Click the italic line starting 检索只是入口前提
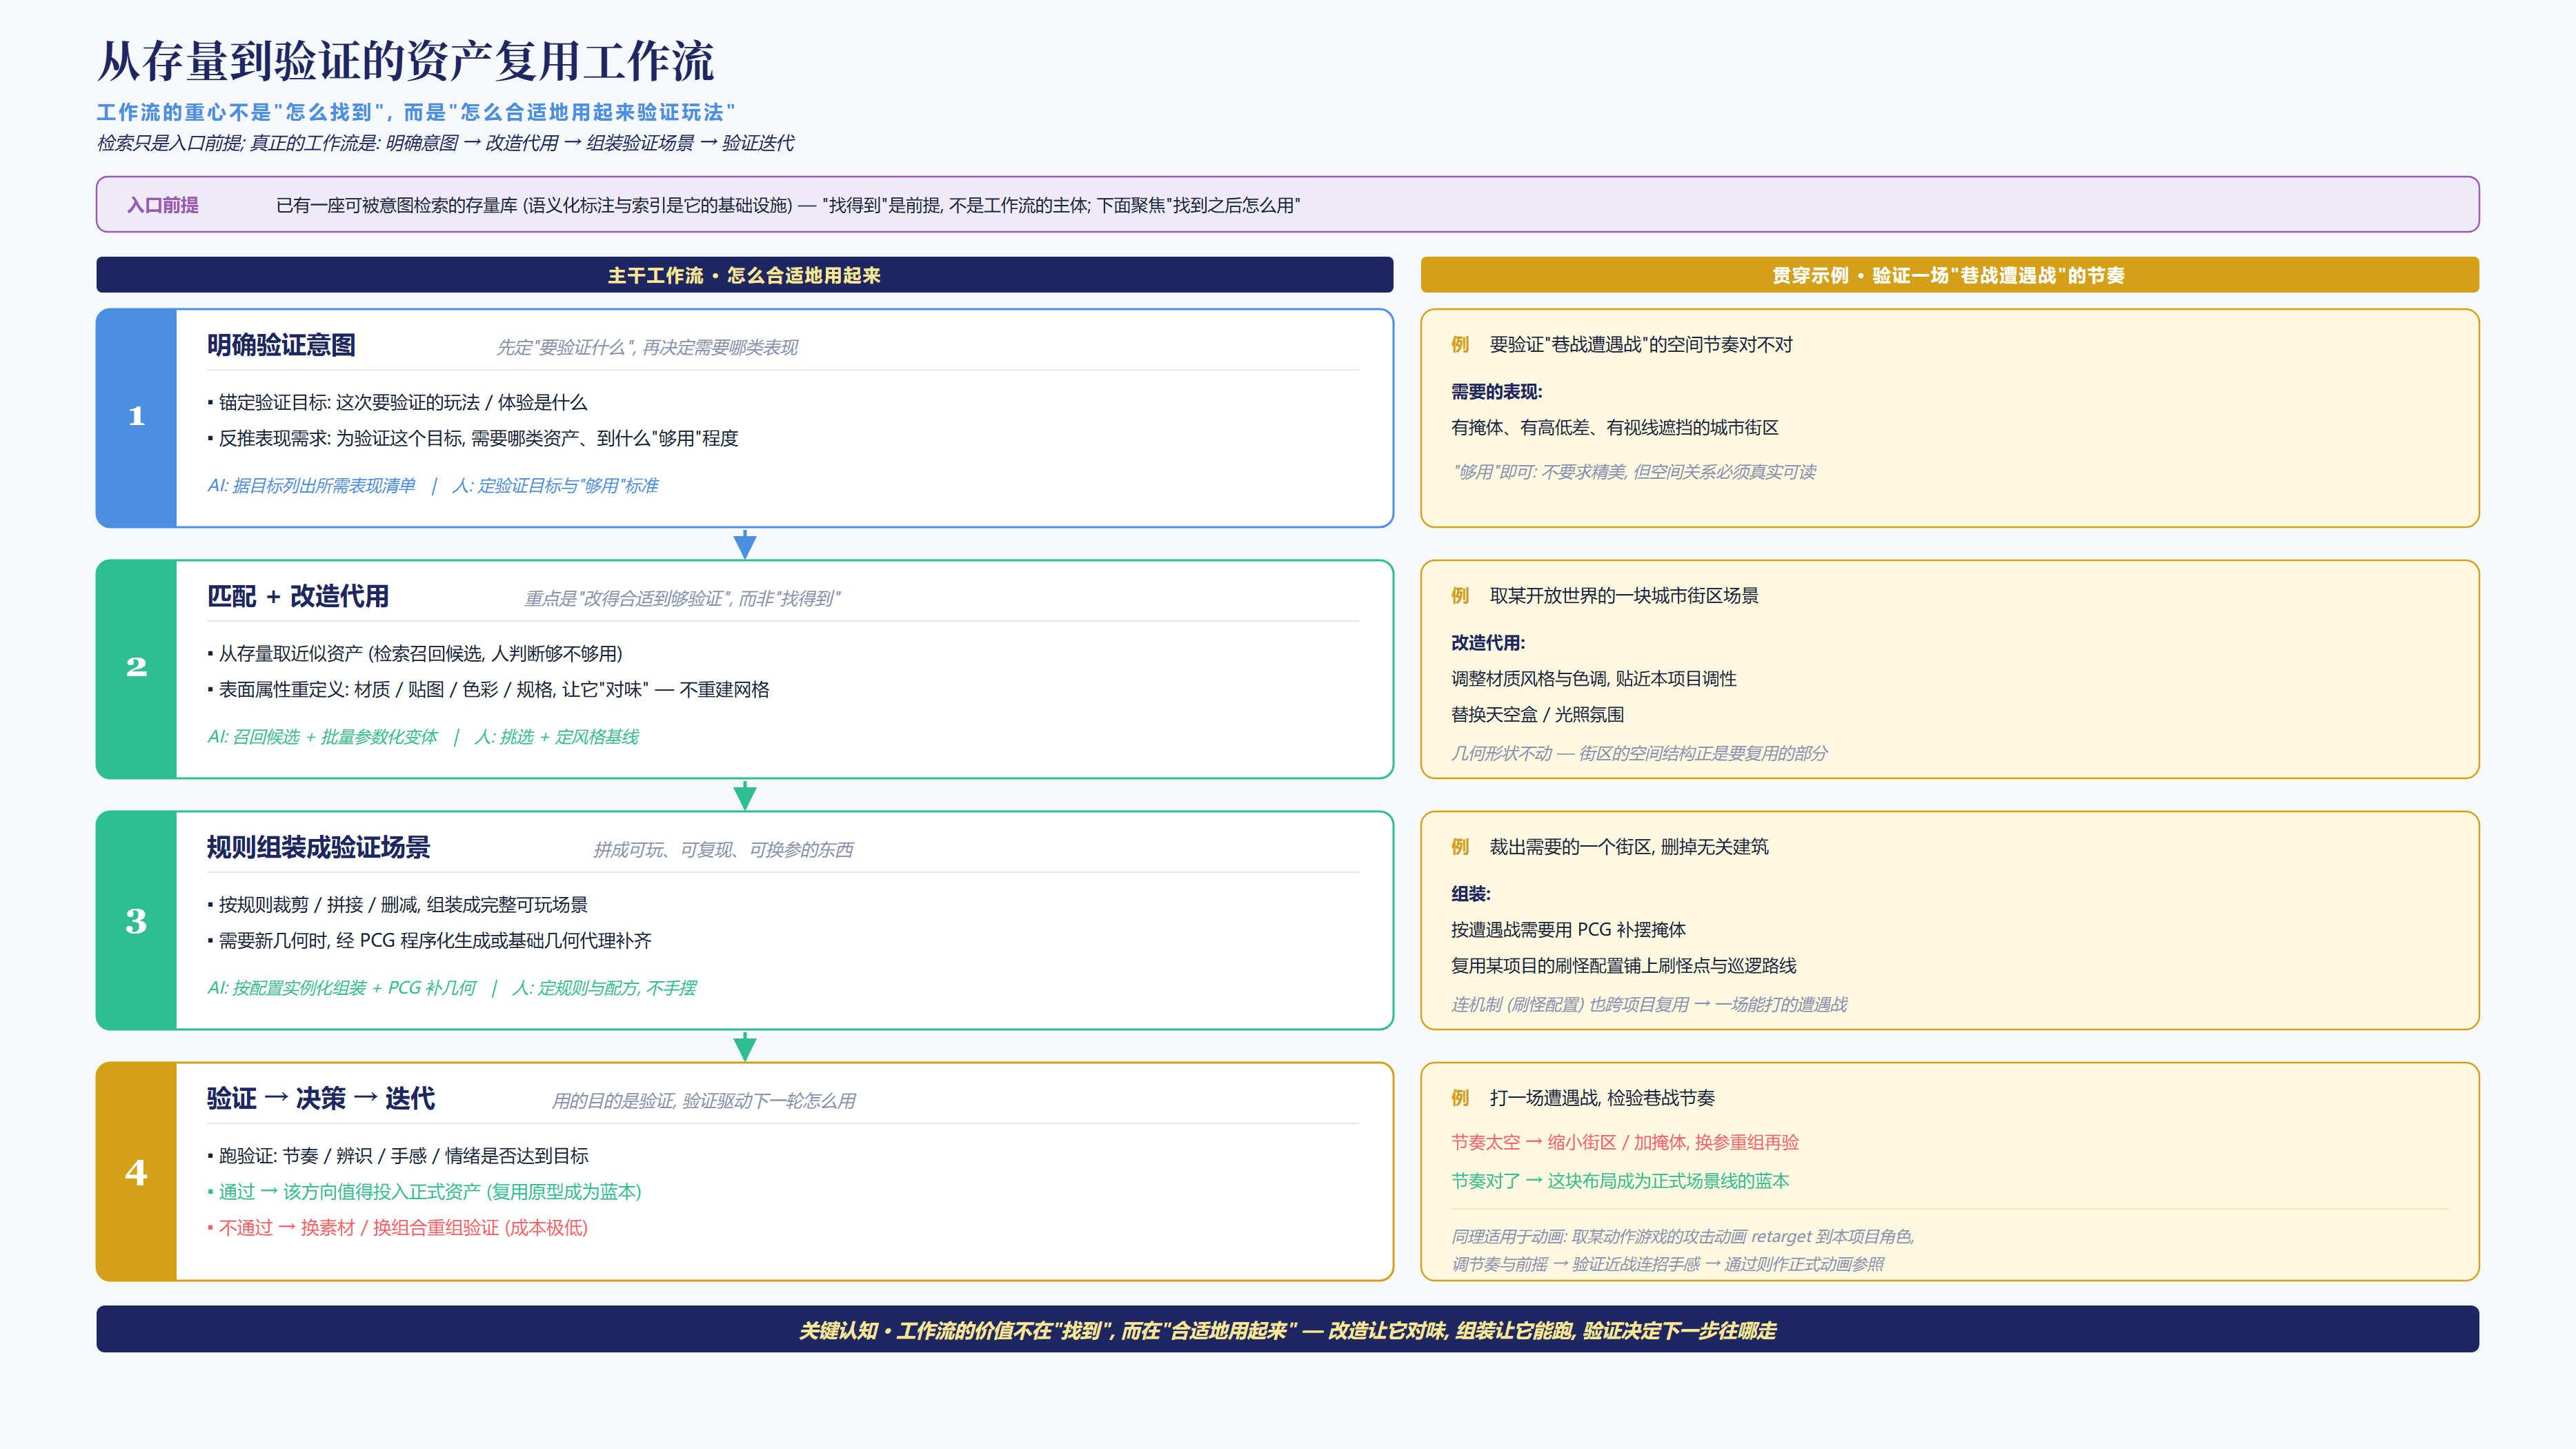The image size is (2576, 1449). coord(445,143)
